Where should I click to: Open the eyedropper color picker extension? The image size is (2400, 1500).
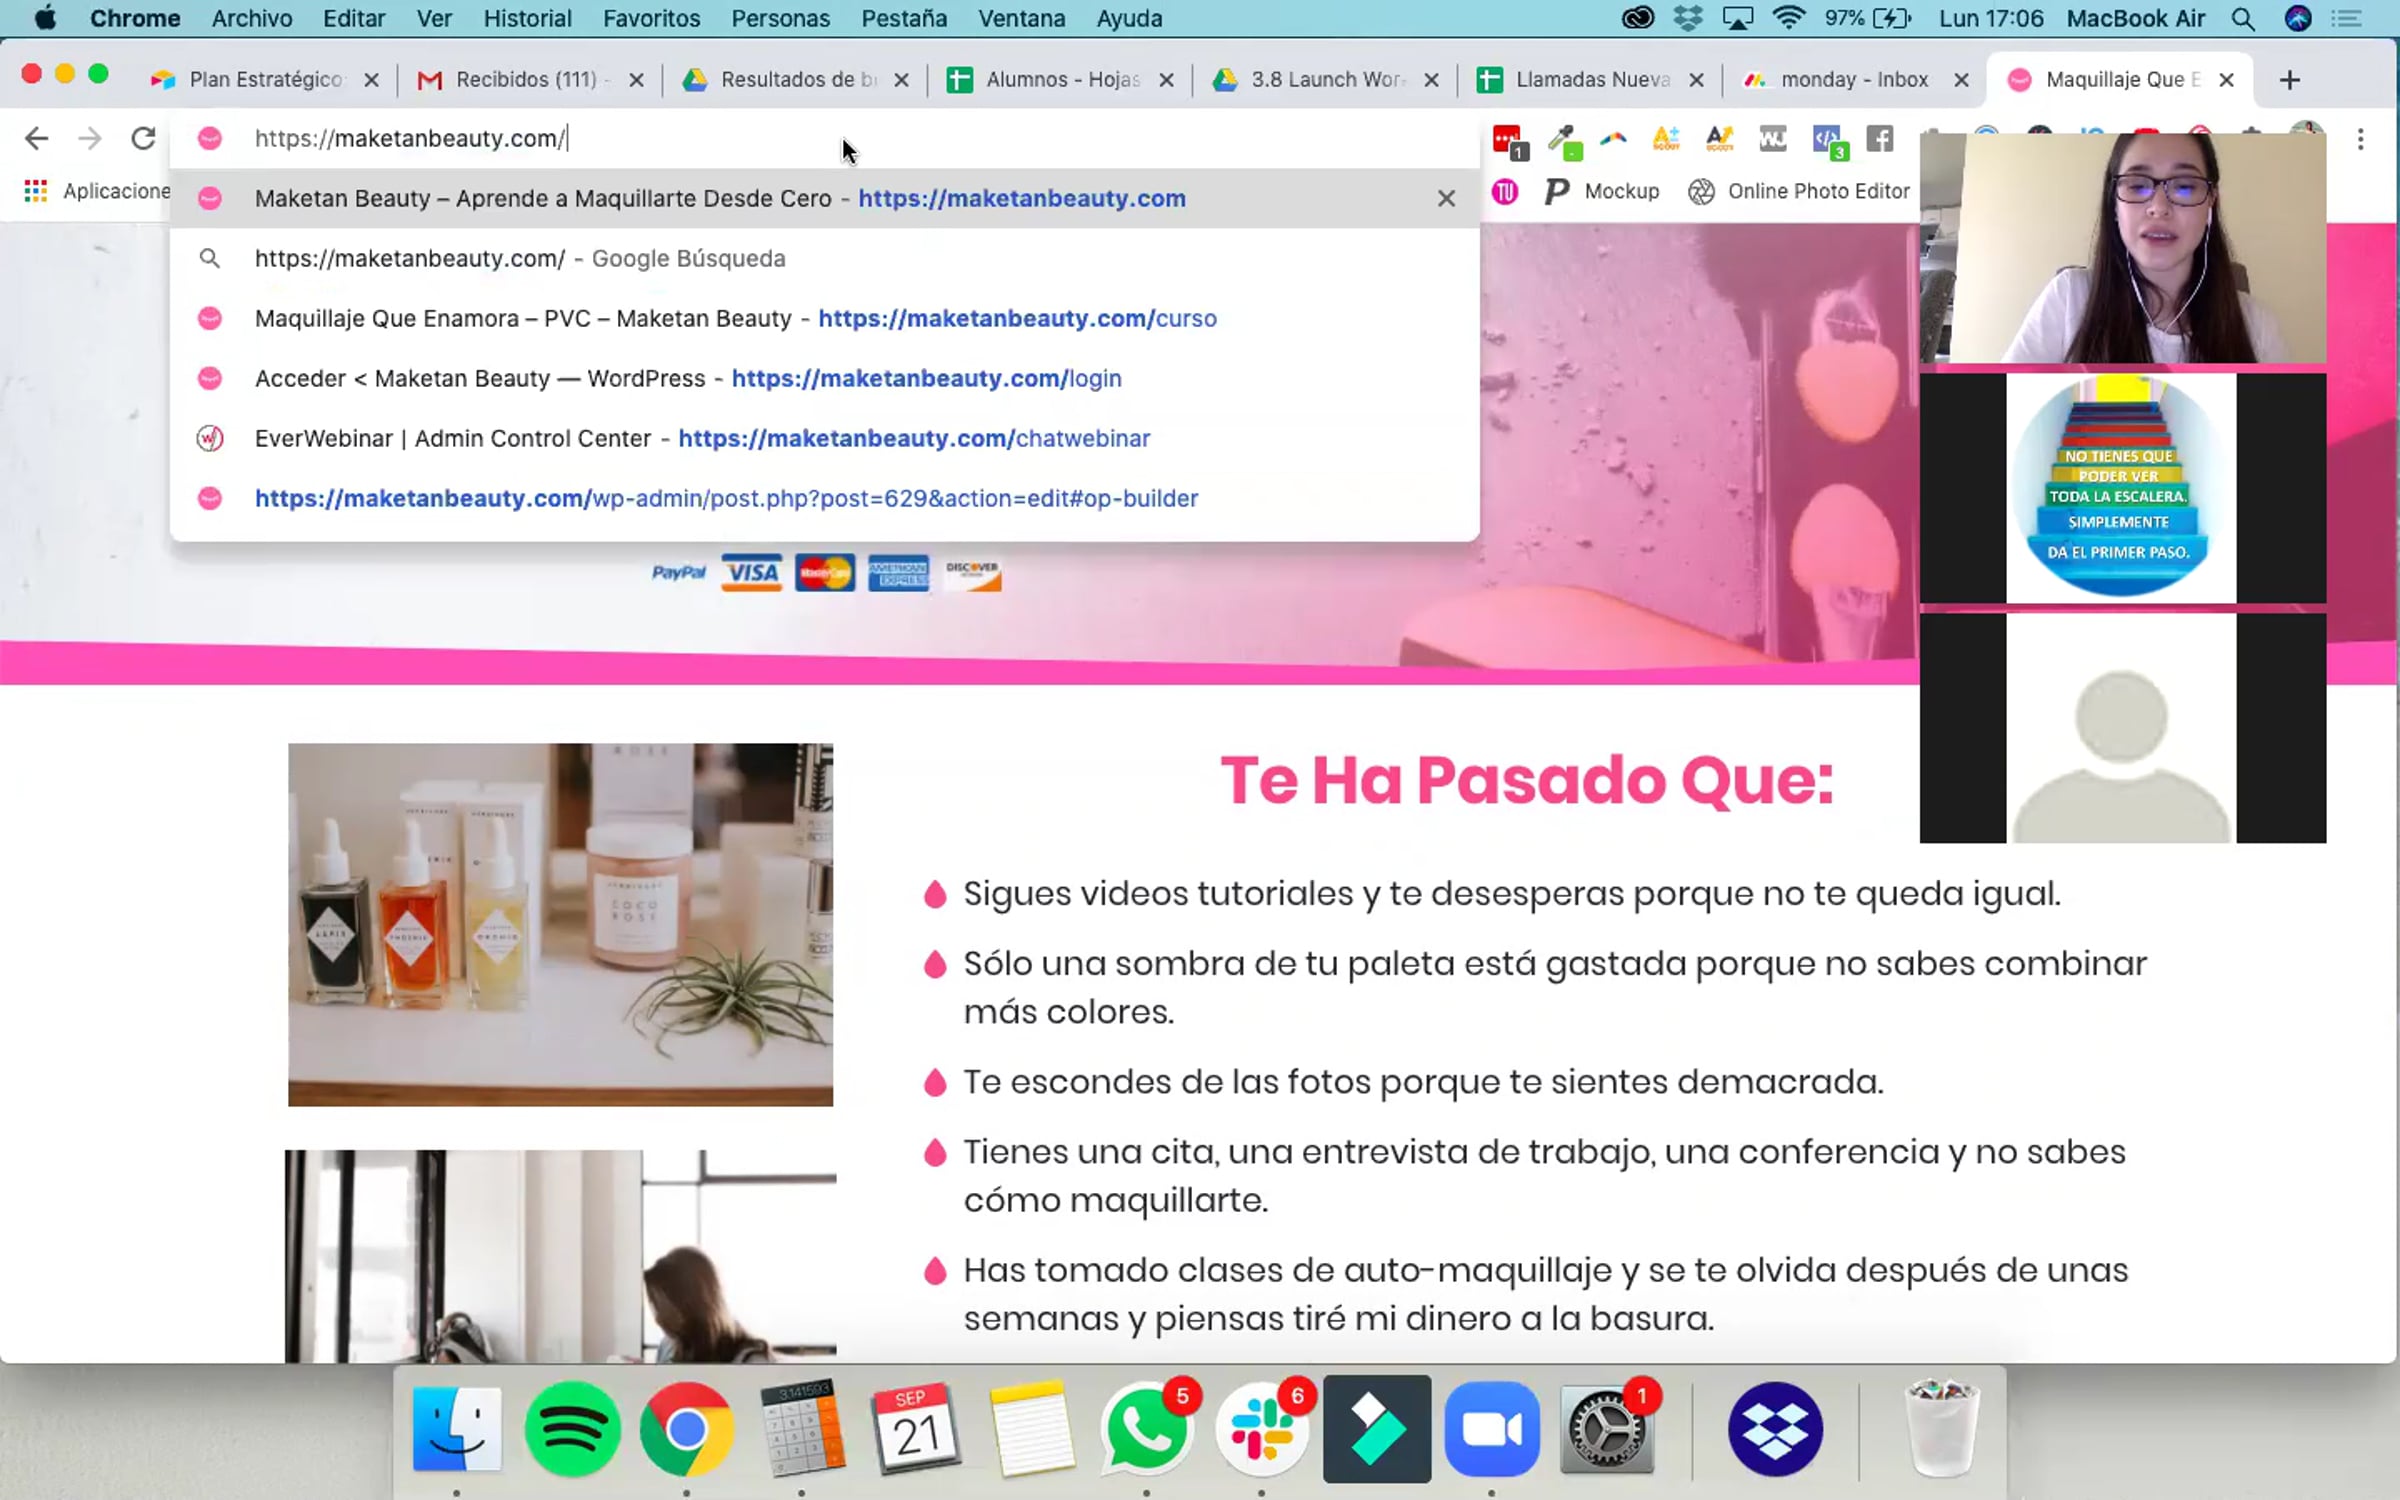click(1564, 140)
